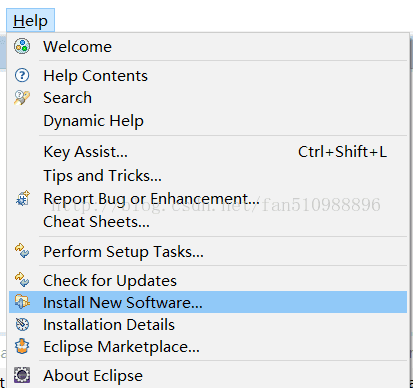Click the Perform Setup Tasks arrows icon
The height and width of the screenshot is (388, 413).
click(x=22, y=251)
